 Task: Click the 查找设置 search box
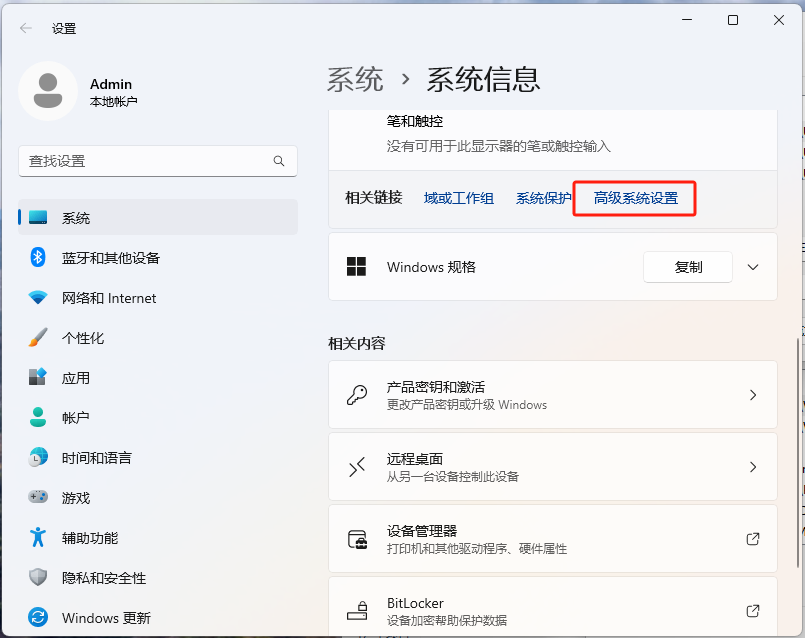click(157, 161)
